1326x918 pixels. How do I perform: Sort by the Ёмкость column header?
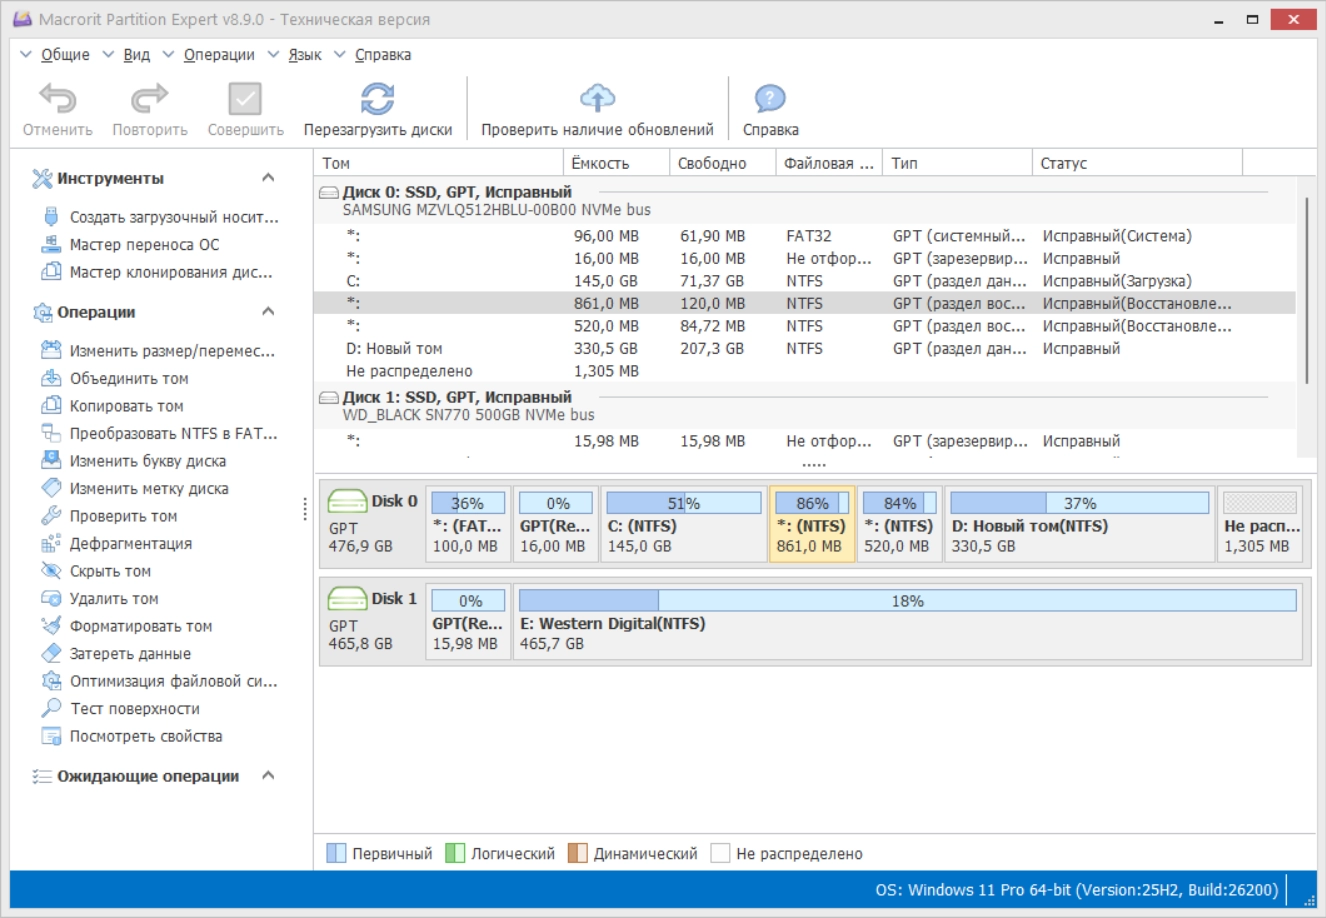click(x=600, y=163)
